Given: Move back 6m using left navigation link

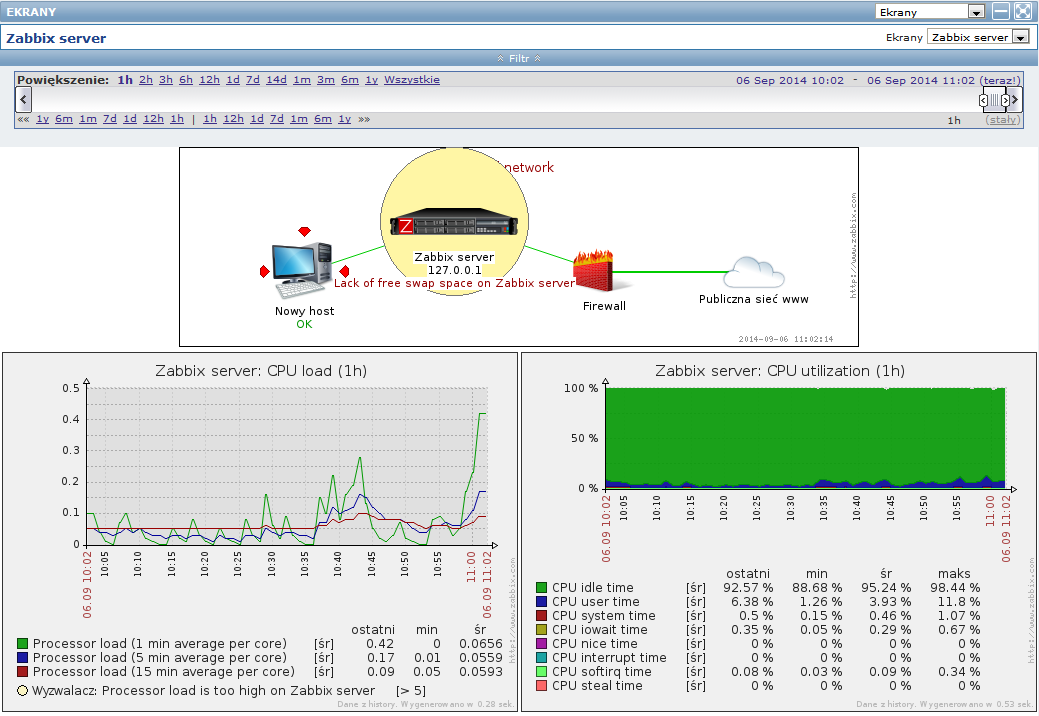Looking at the screenshot, I should pos(64,119).
